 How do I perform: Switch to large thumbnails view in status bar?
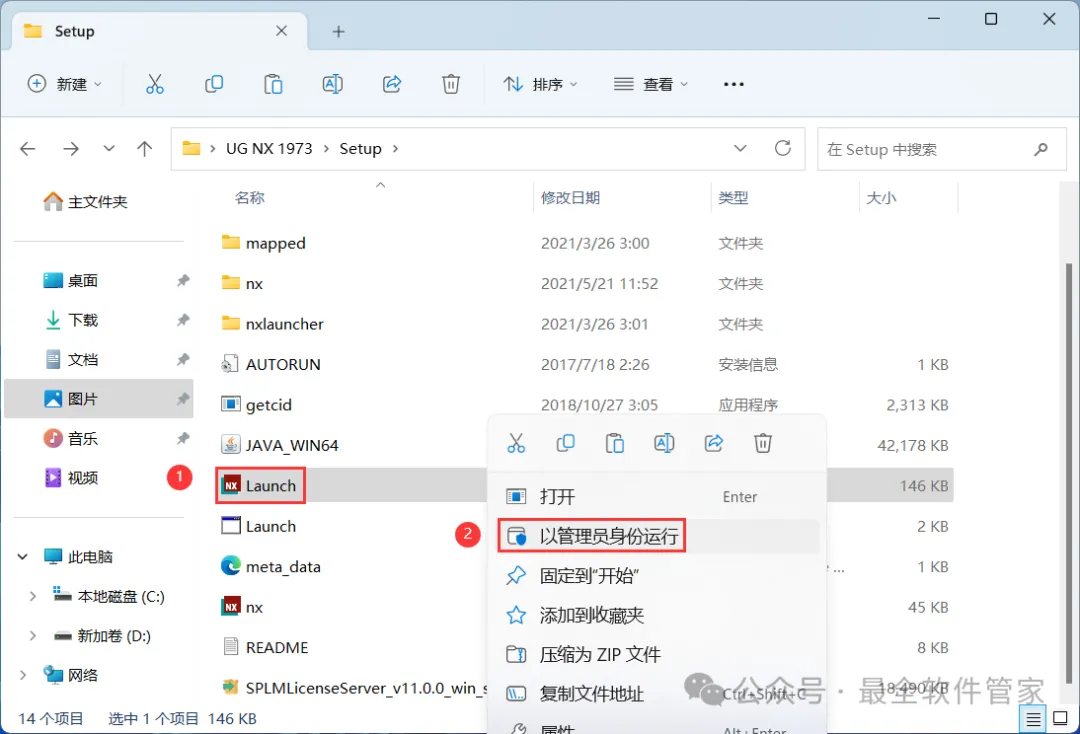pyautogui.click(x=1061, y=719)
